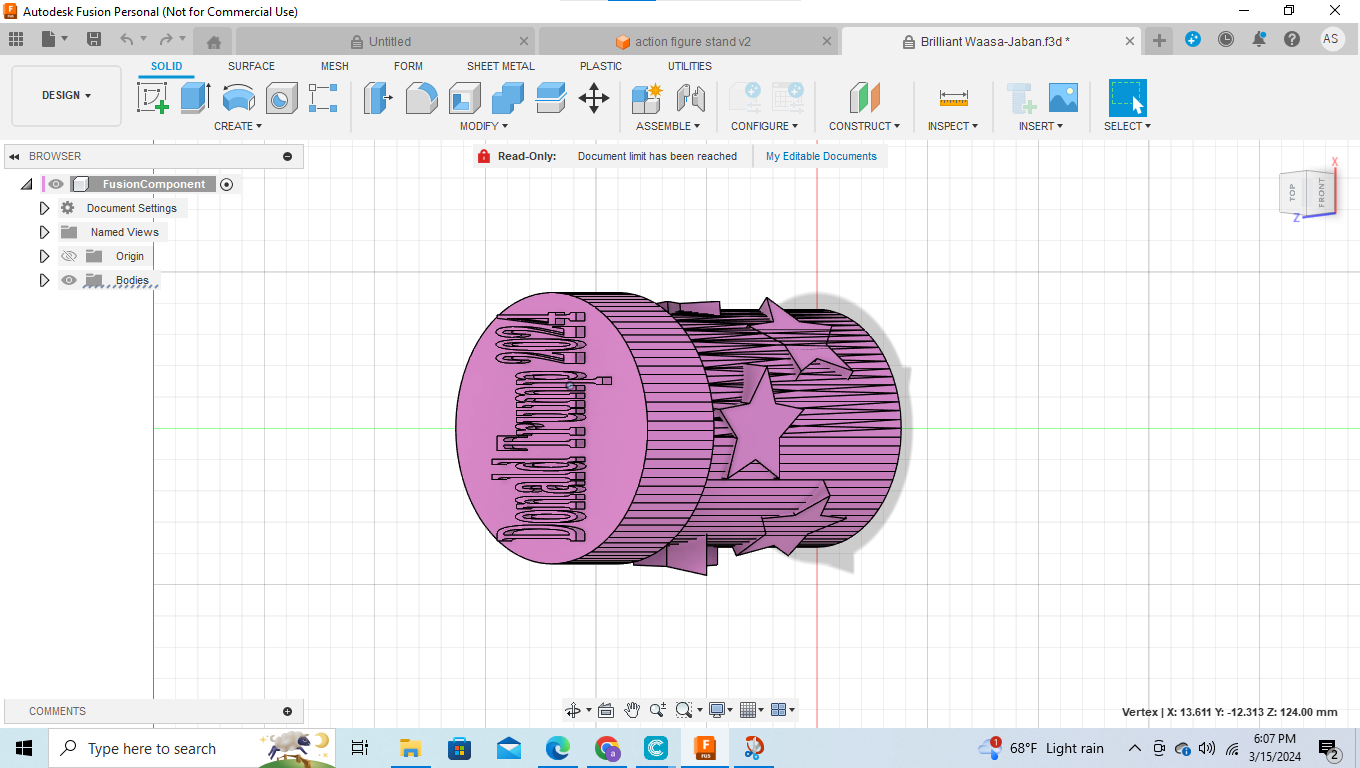Open the MODIFY dropdown menu
Image resolution: width=1360 pixels, height=768 pixels.
point(484,126)
